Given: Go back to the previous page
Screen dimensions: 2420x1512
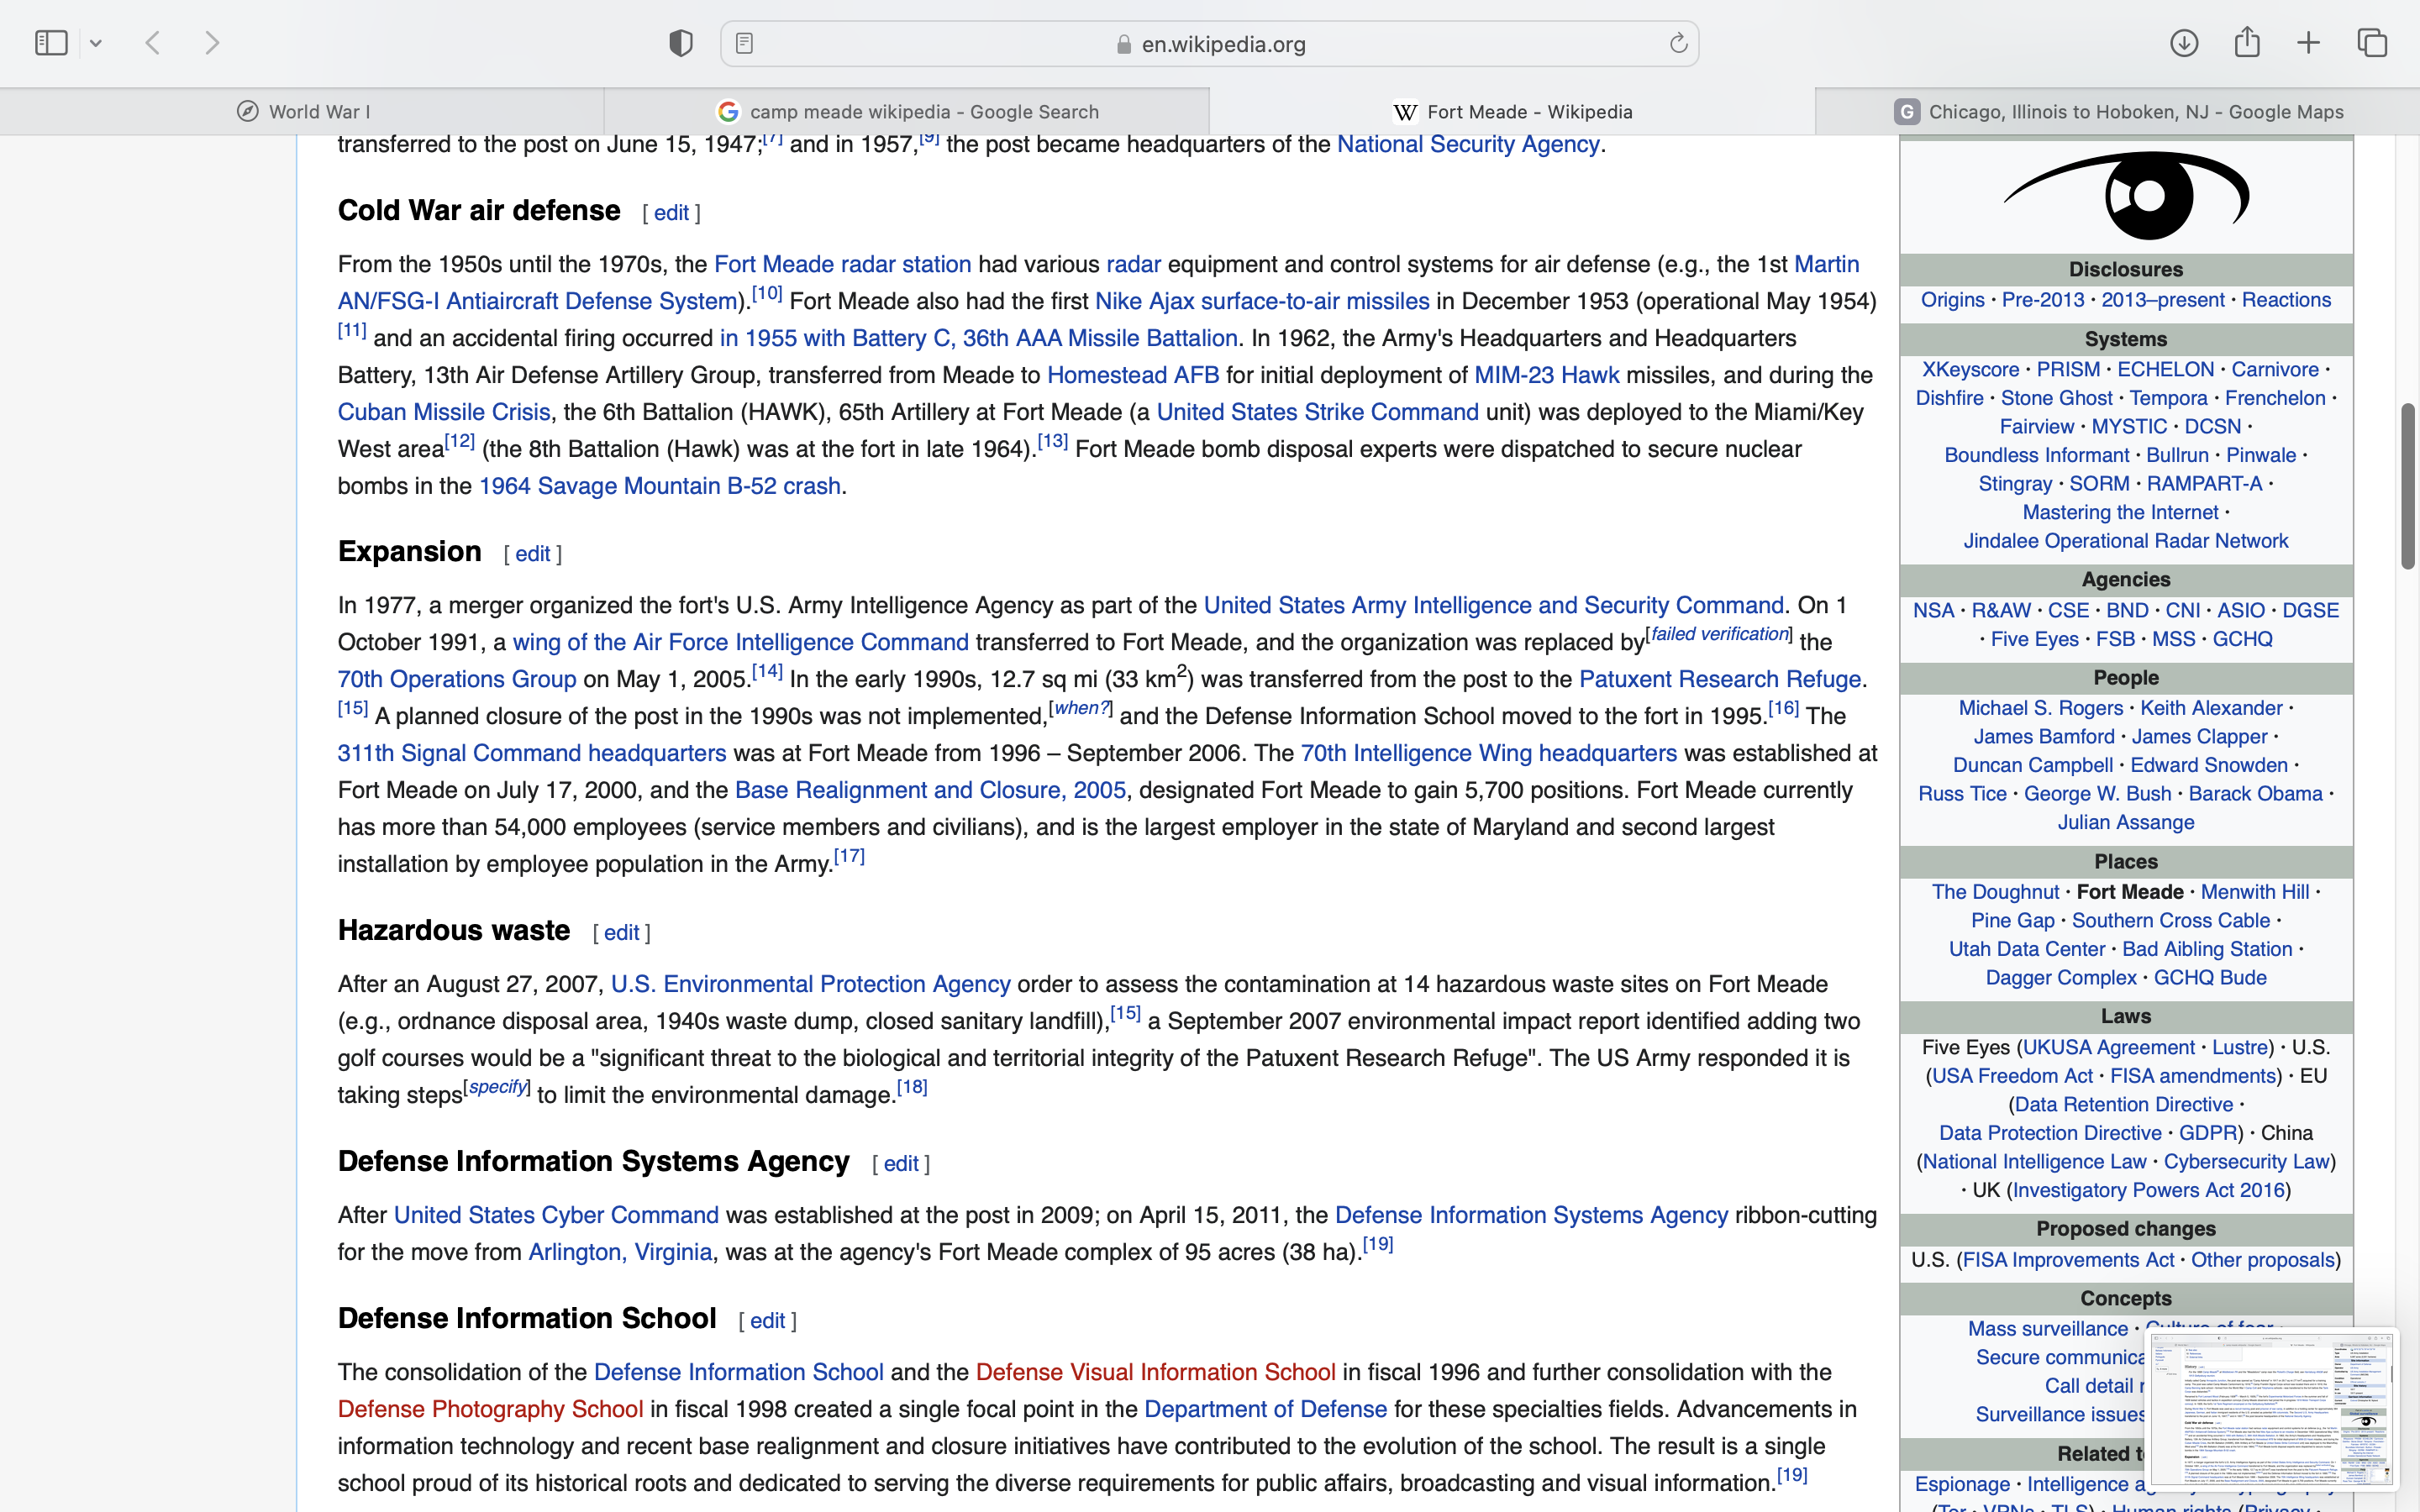Looking at the screenshot, I should [x=153, y=43].
